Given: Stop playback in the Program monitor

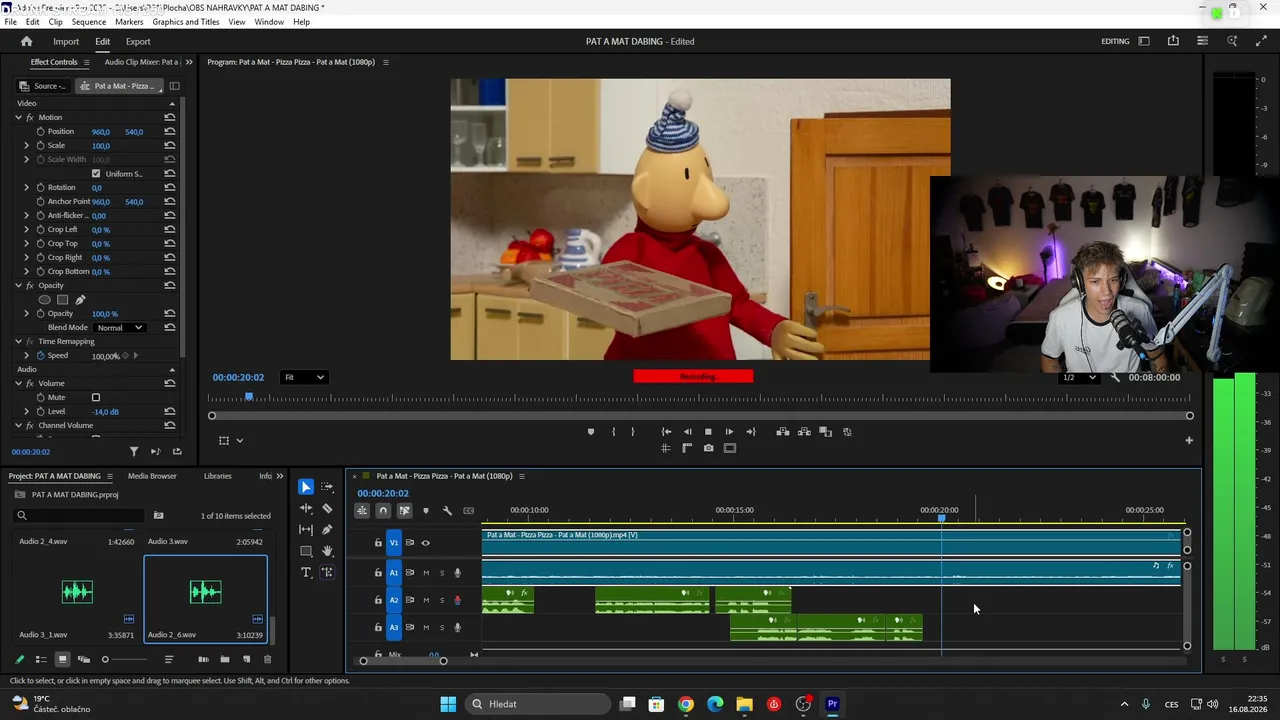Looking at the screenshot, I should pos(708,432).
